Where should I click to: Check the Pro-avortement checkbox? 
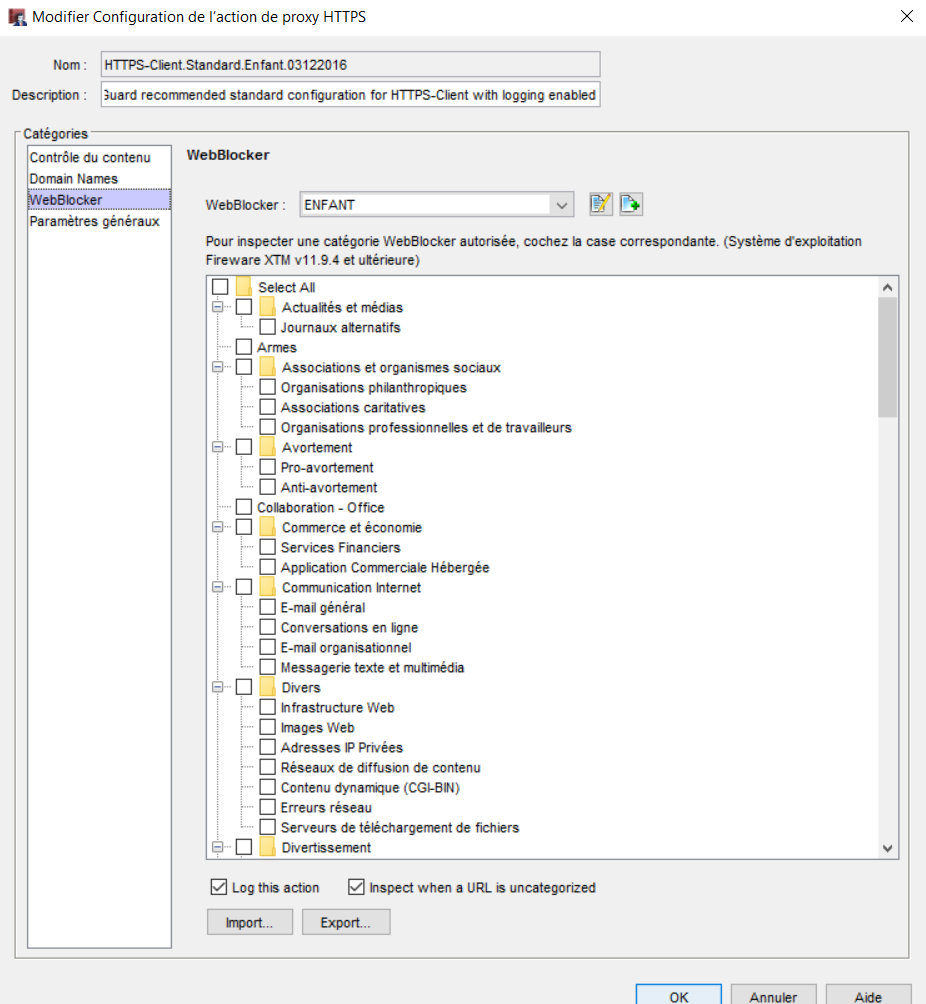pos(268,467)
